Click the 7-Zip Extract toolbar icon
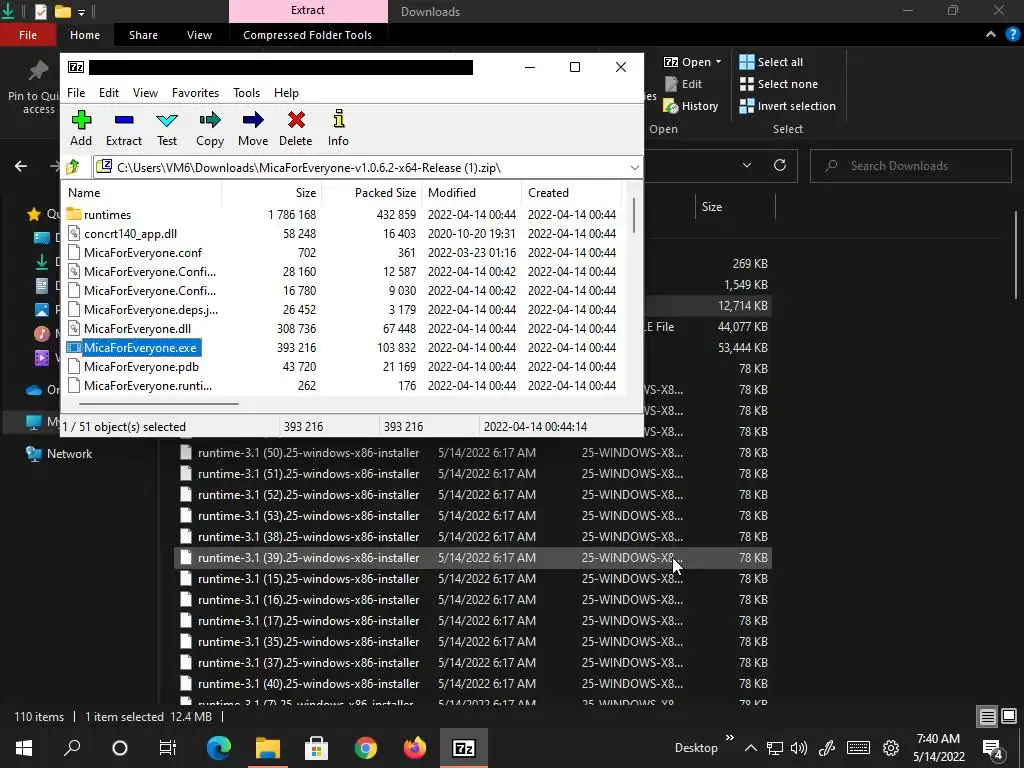Image resolution: width=1024 pixels, height=768 pixels. 123,120
